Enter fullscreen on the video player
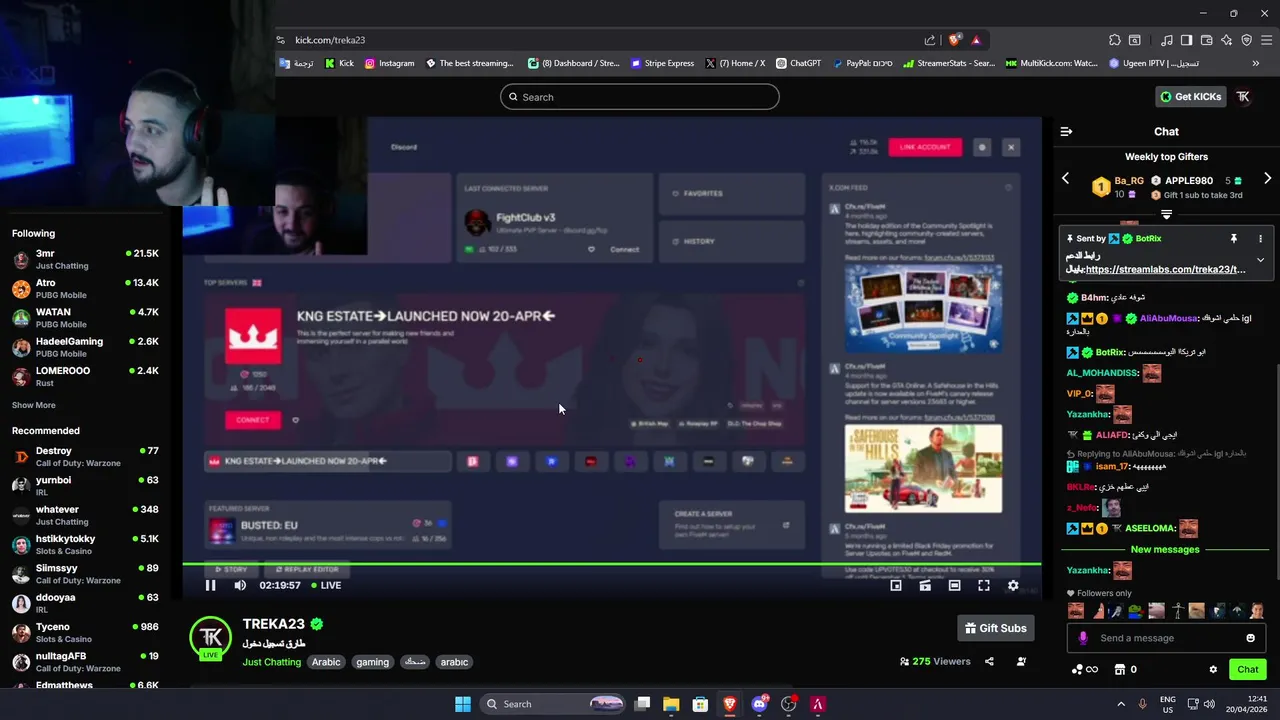Screen dimensions: 1280x720 pos(984,585)
